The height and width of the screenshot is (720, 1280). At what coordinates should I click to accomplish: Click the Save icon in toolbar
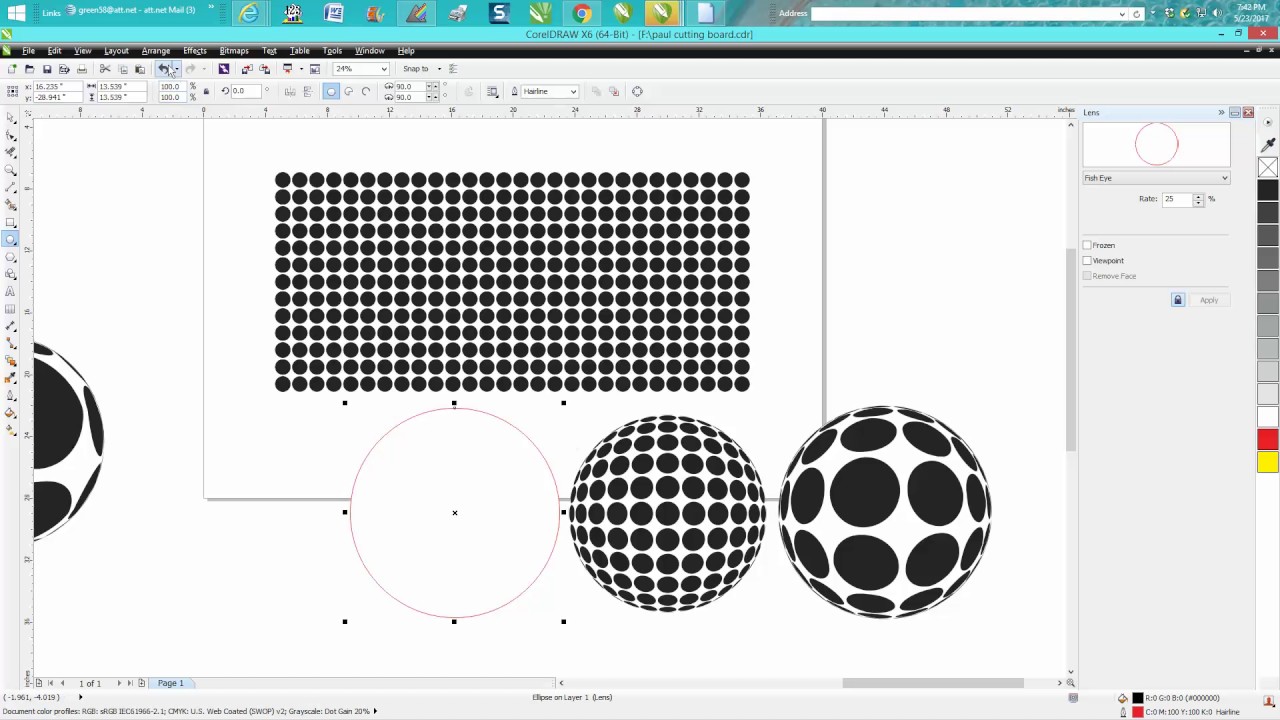[46, 69]
